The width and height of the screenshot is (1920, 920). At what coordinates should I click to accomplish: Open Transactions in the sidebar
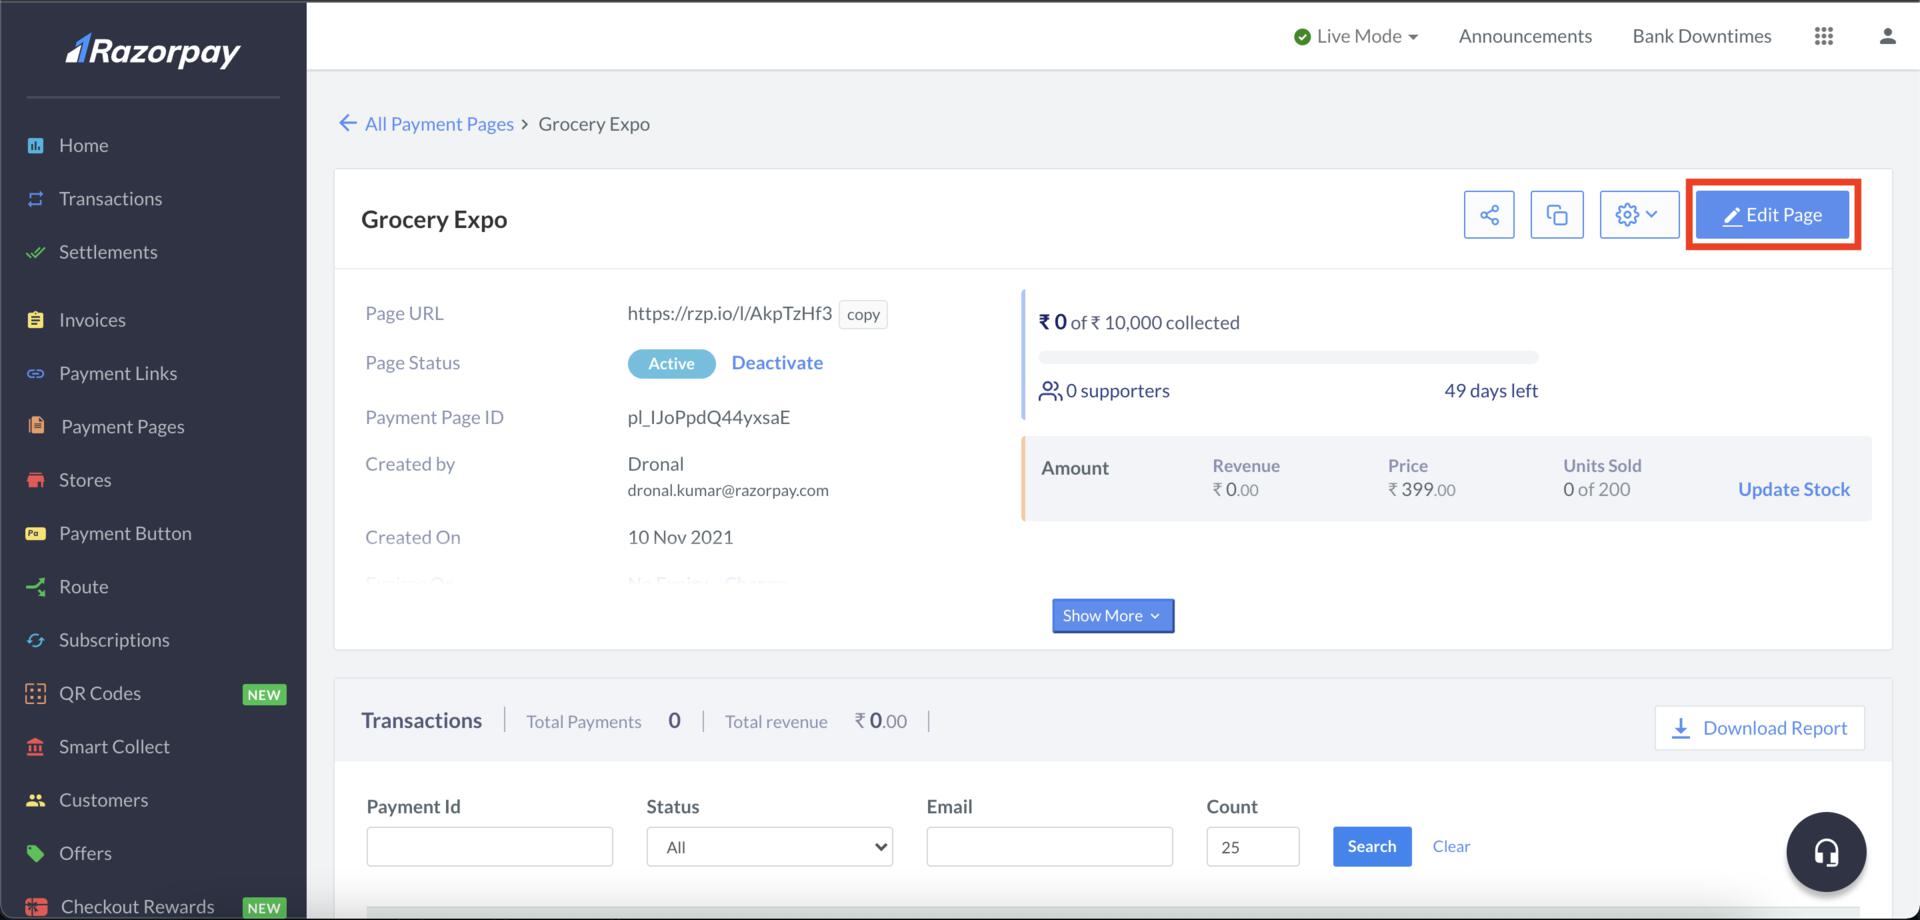(110, 198)
